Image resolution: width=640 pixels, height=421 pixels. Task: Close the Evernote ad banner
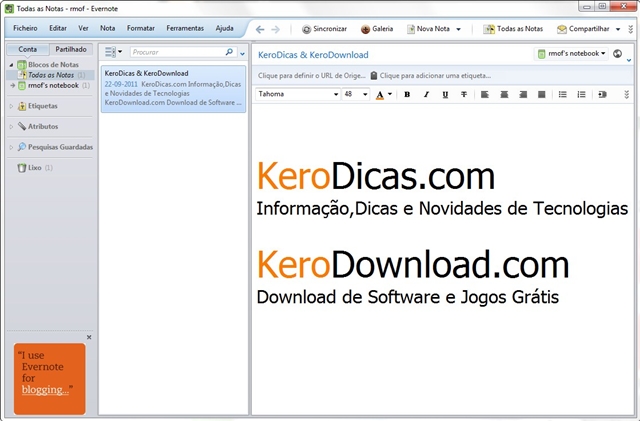tap(89, 337)
